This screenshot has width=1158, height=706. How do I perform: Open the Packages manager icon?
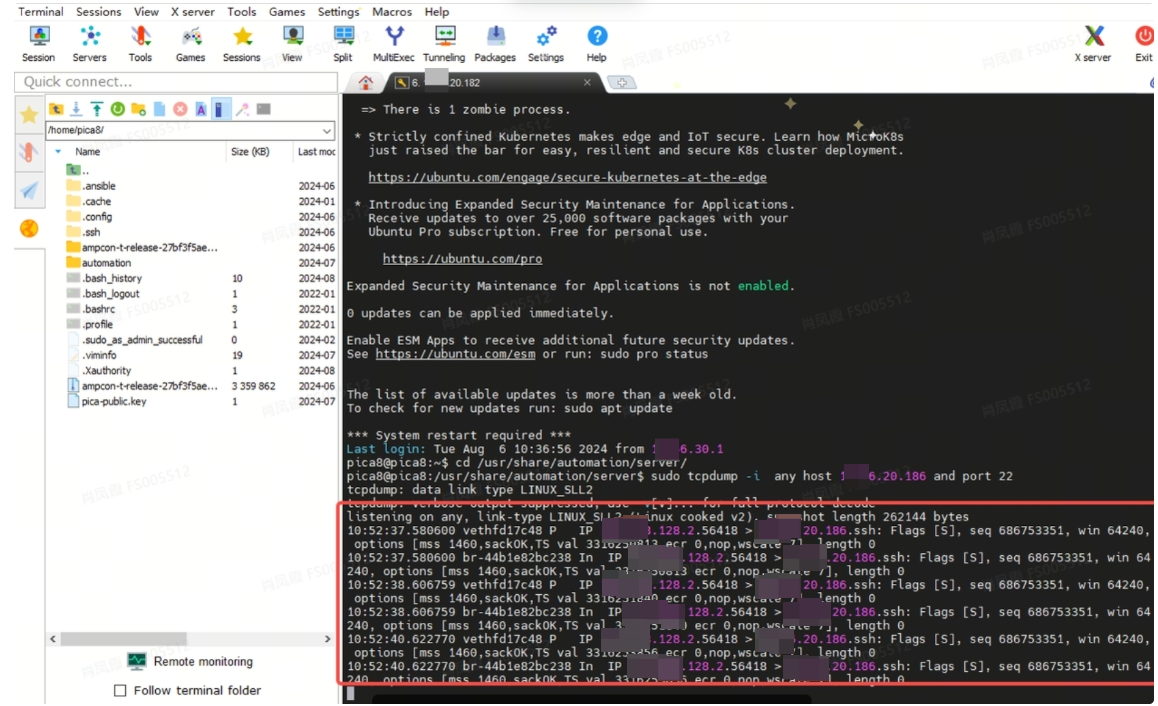(495, 43)
